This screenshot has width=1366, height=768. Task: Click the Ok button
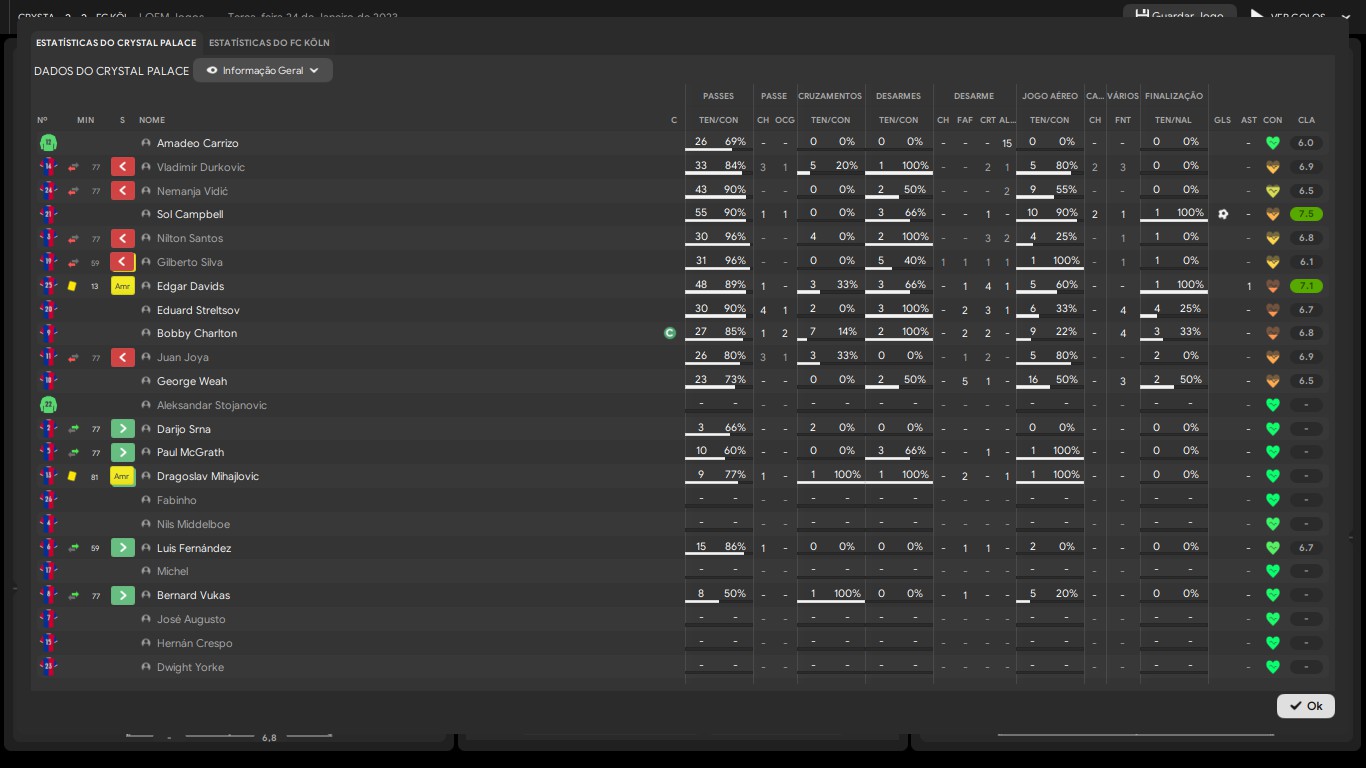pyautogui.click(x=1306, y=706)
